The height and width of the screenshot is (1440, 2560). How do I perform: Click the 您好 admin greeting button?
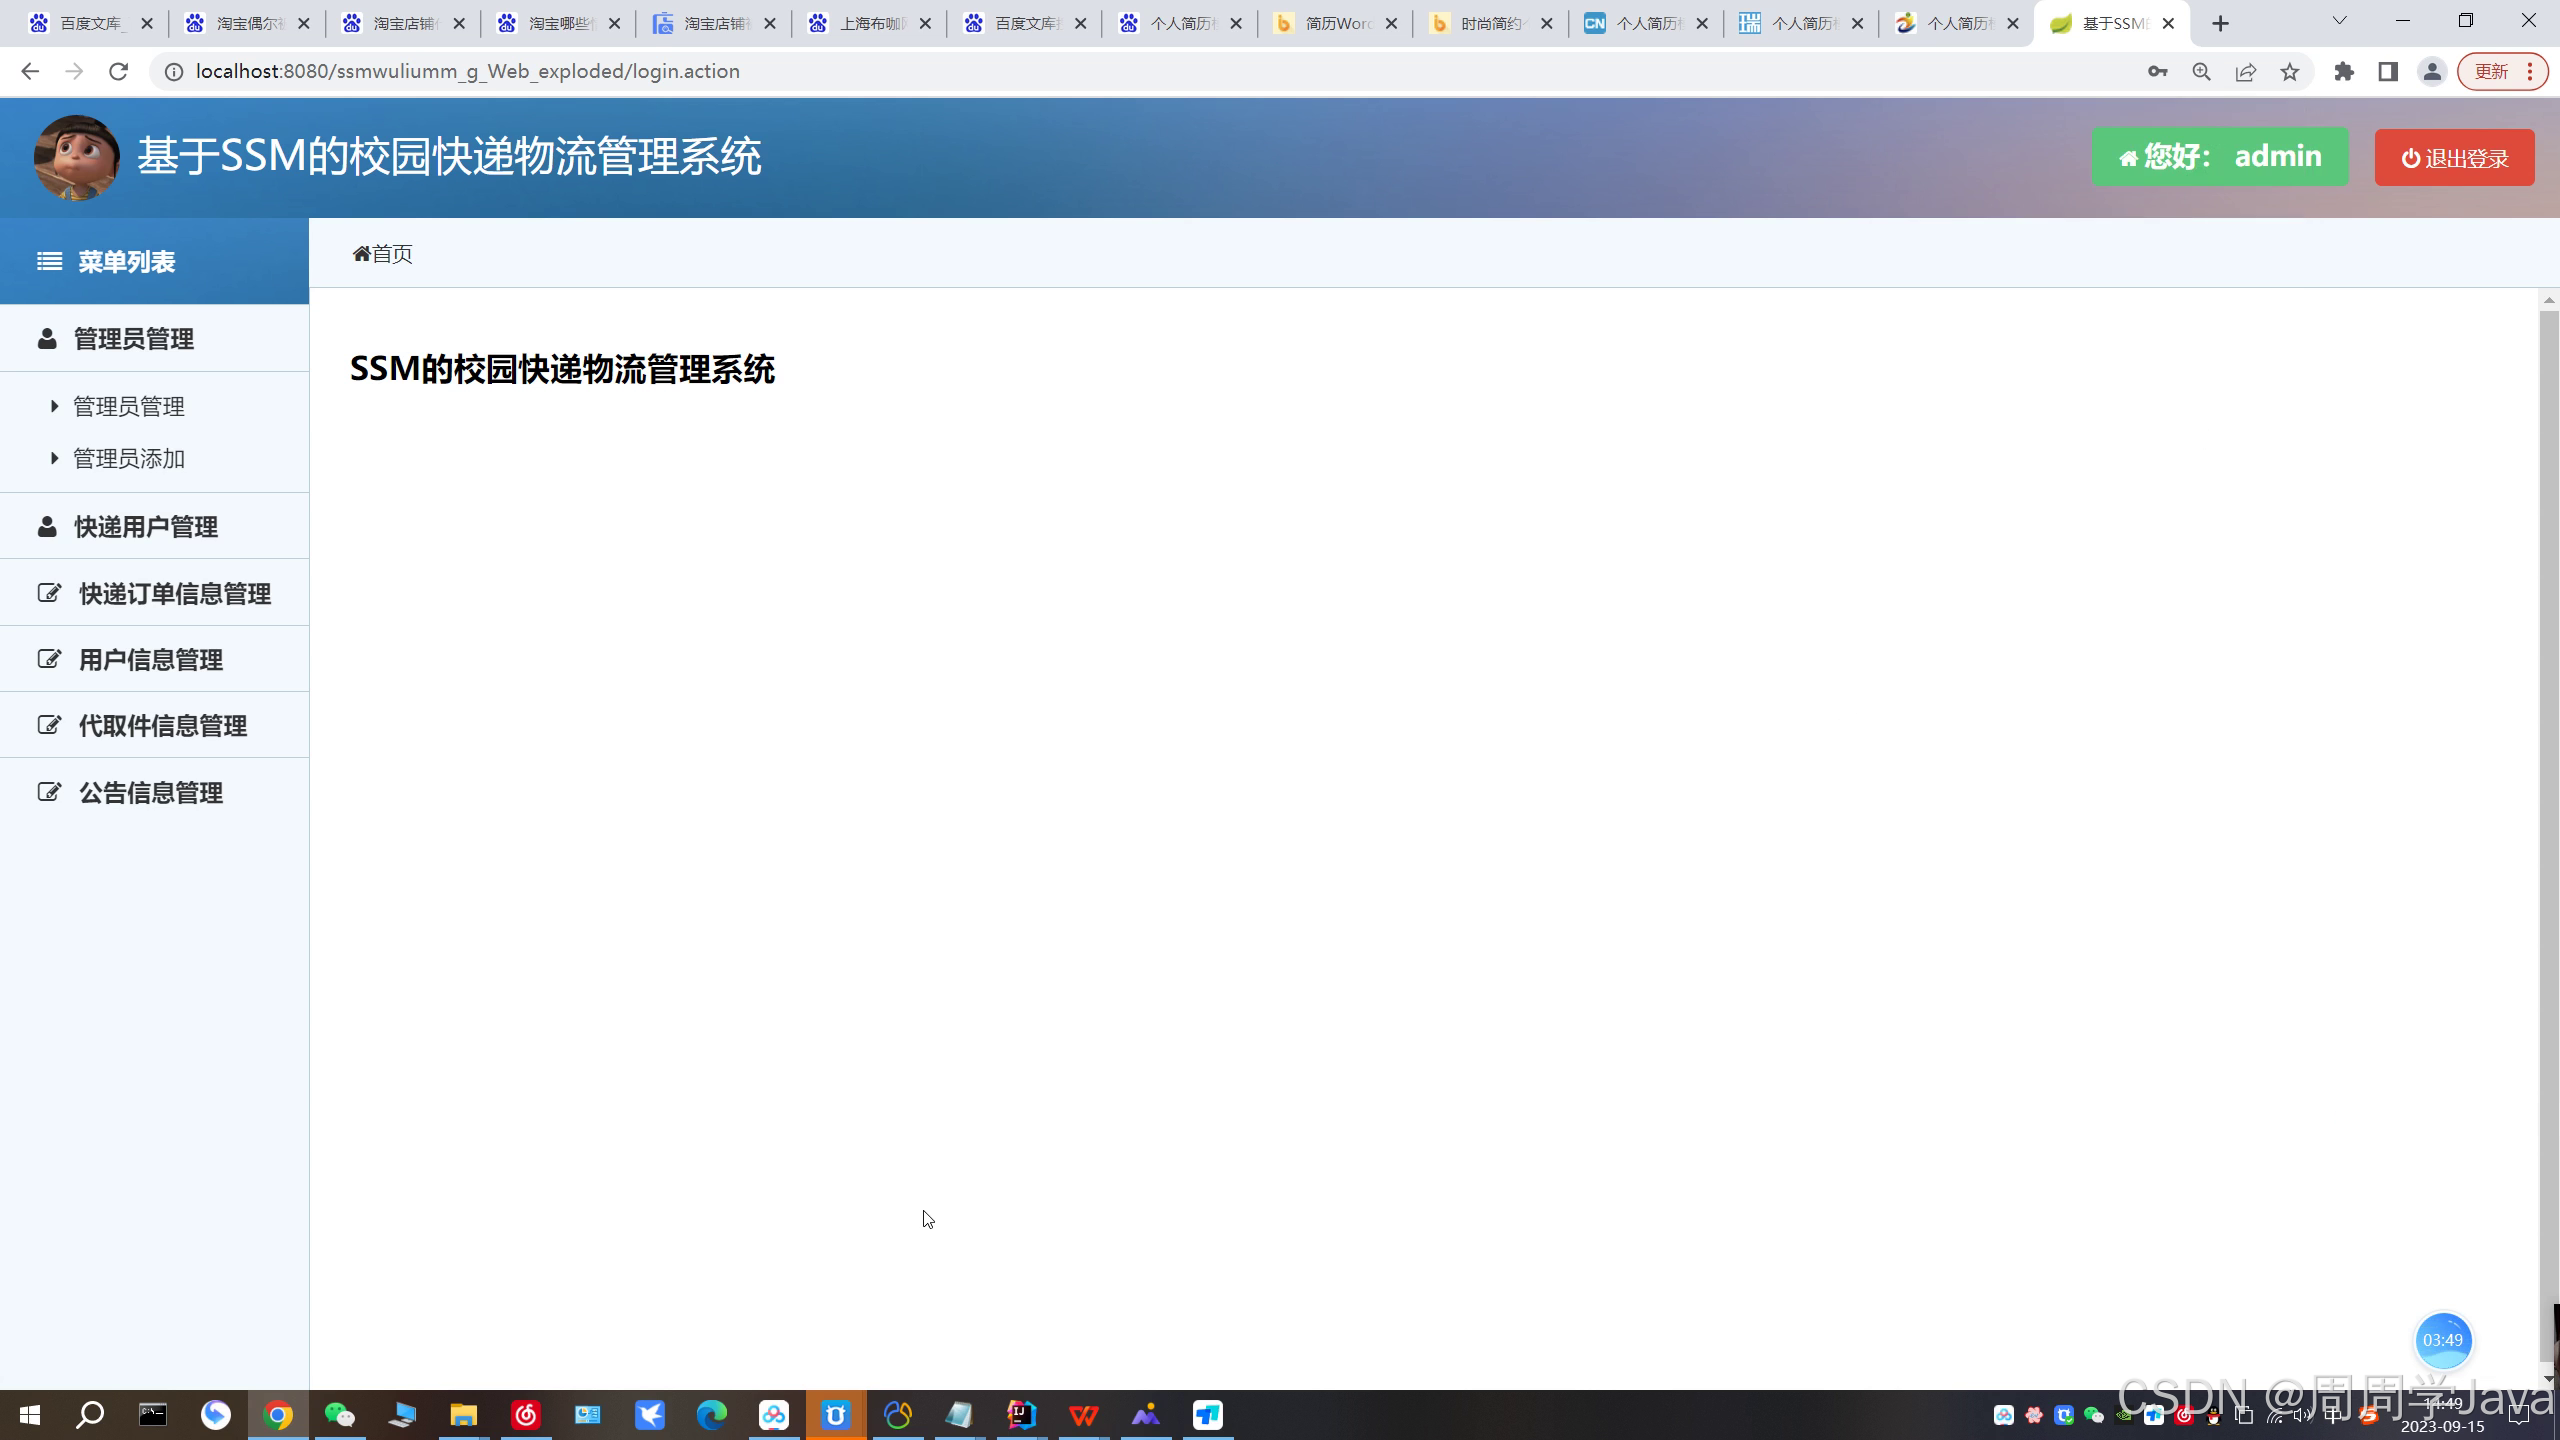click(x=2219, y=157)
